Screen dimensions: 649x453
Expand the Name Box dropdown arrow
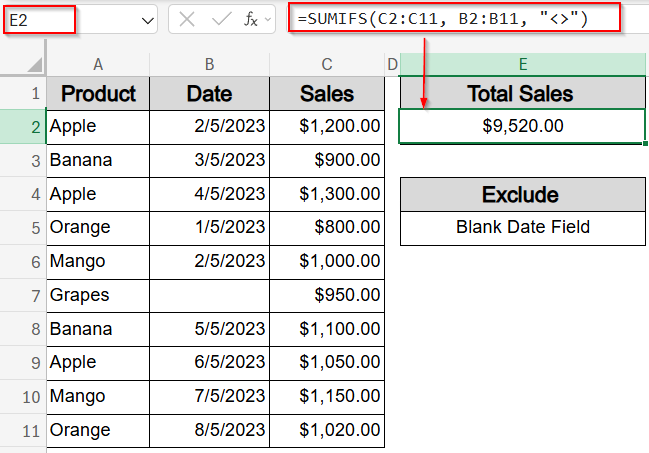pos(147,20)
